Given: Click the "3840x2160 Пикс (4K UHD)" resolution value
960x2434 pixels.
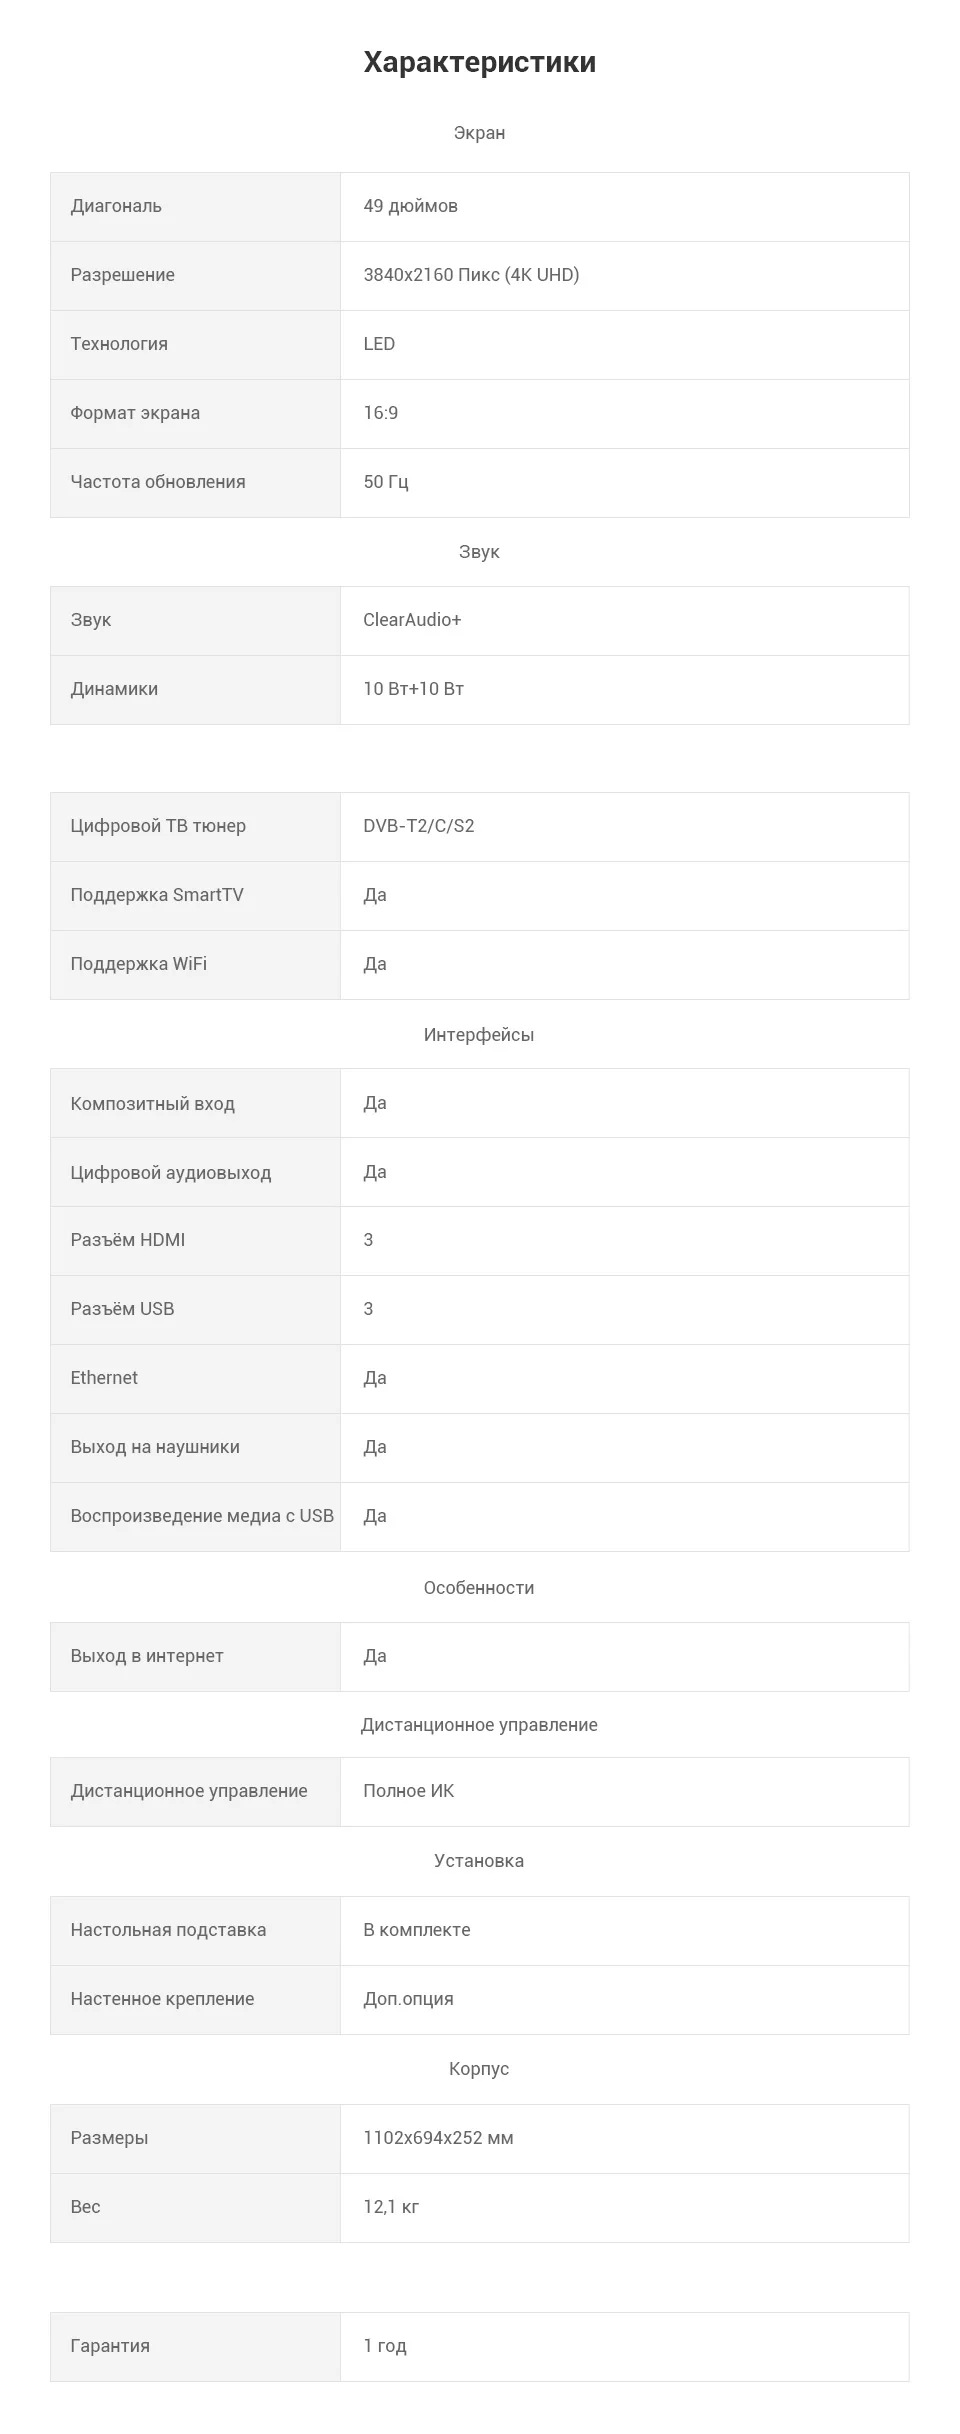Looking at the screenshot, I should pyautogui.click(x=471, y=275).
